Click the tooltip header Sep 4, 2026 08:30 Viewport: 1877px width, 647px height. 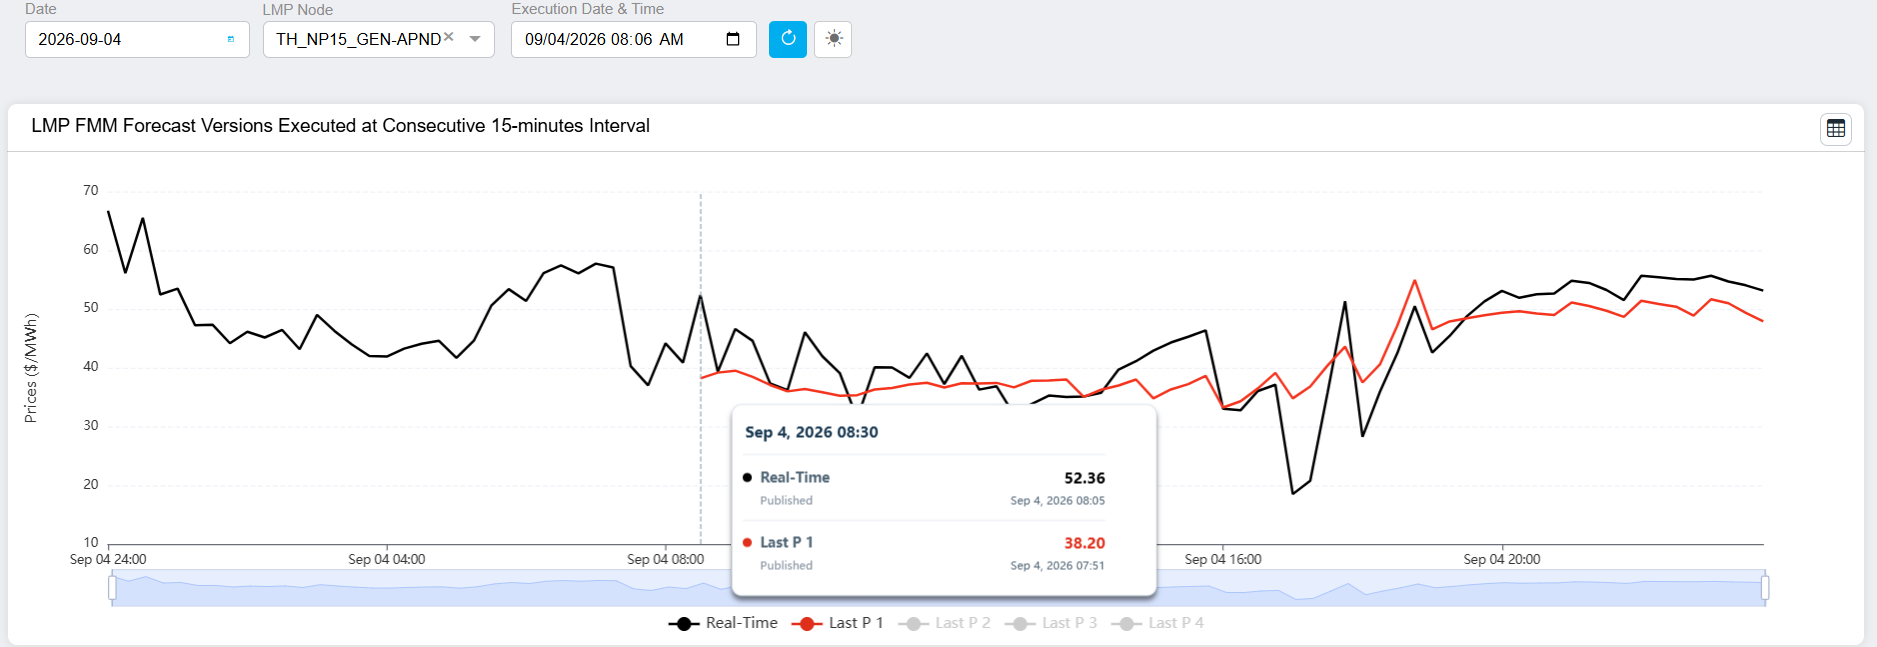(811, 432)
